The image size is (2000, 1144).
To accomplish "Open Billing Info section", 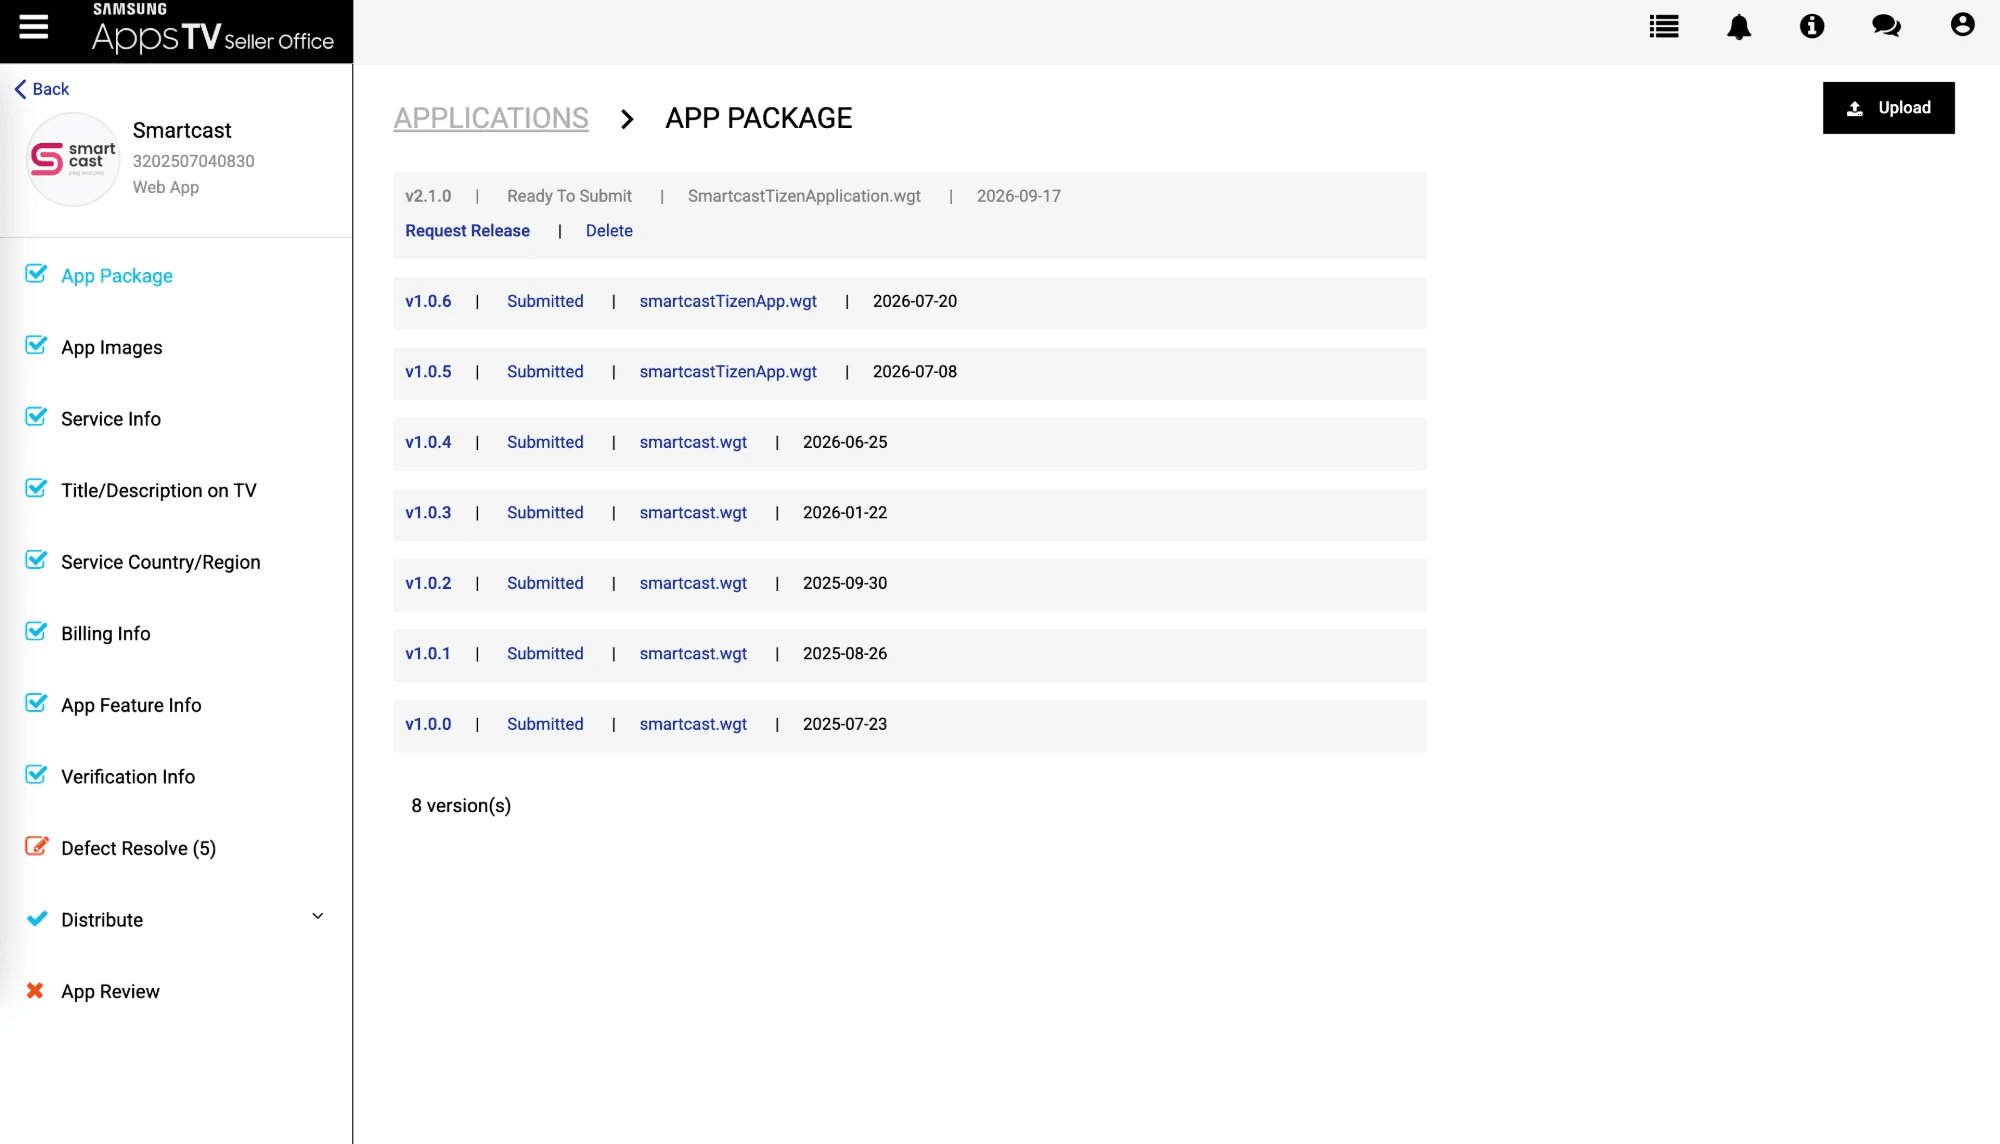I will (x=106, y=633).
